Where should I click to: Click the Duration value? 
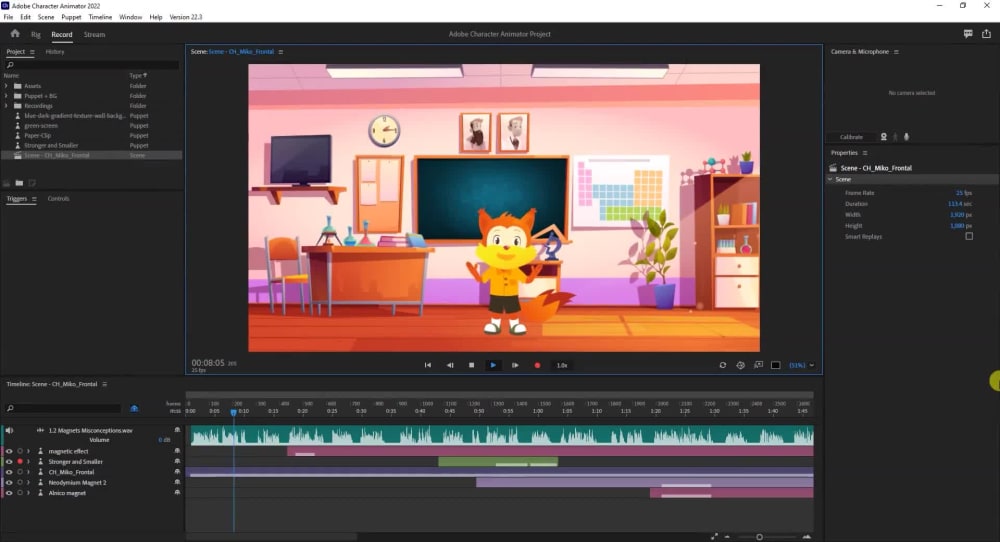(x=960, y=204)
